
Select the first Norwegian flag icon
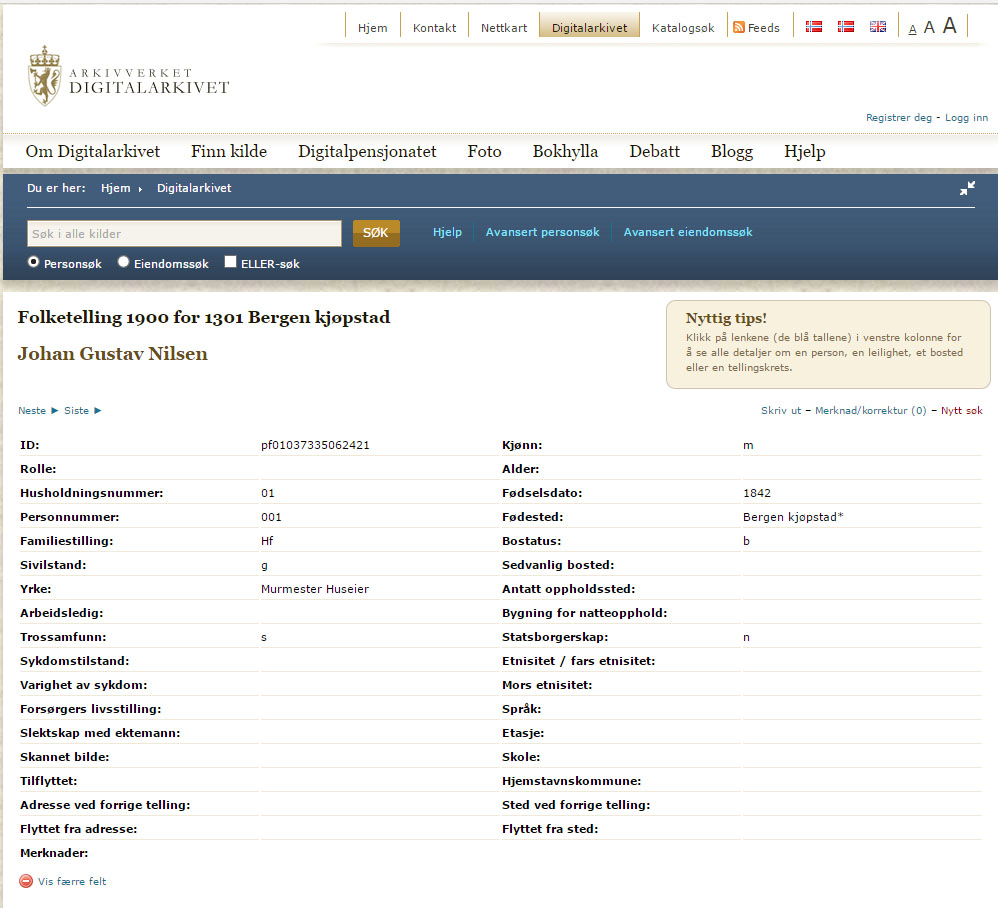click(x=814, y=27)
